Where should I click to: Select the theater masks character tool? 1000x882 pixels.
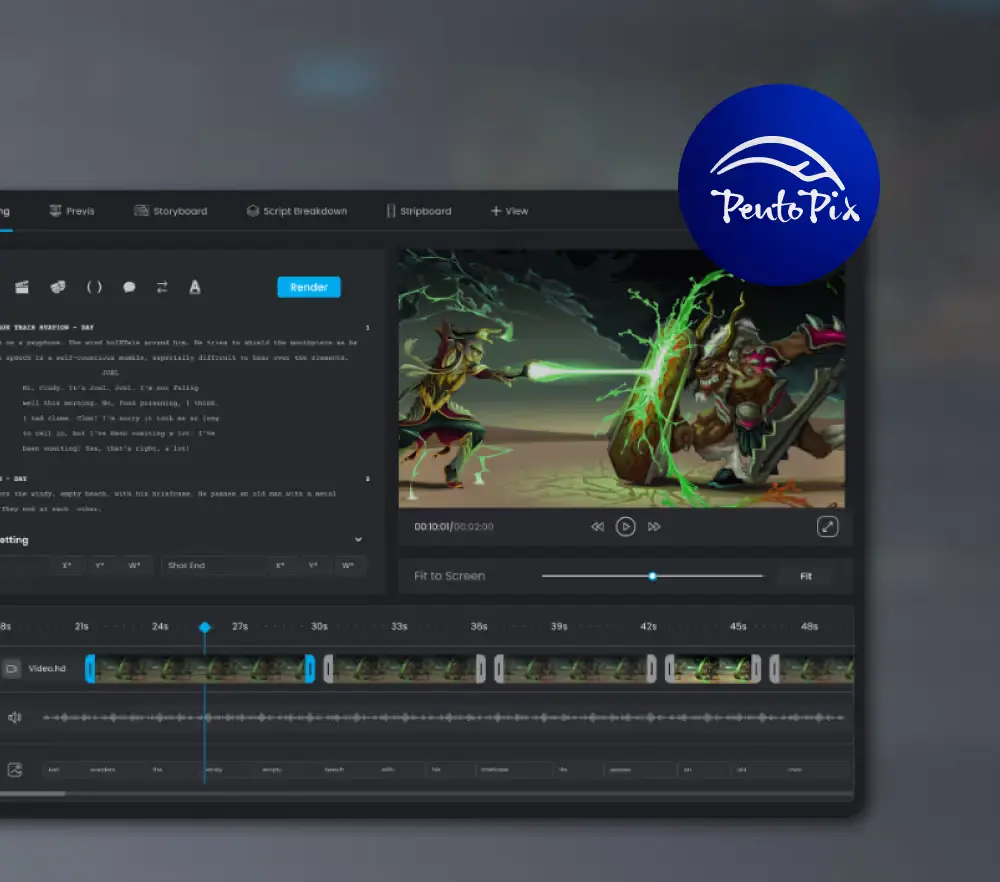click(58, 287)
